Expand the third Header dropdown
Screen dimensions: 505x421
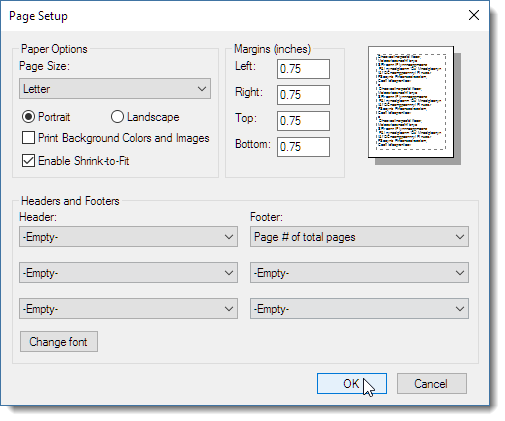(128, 309)
